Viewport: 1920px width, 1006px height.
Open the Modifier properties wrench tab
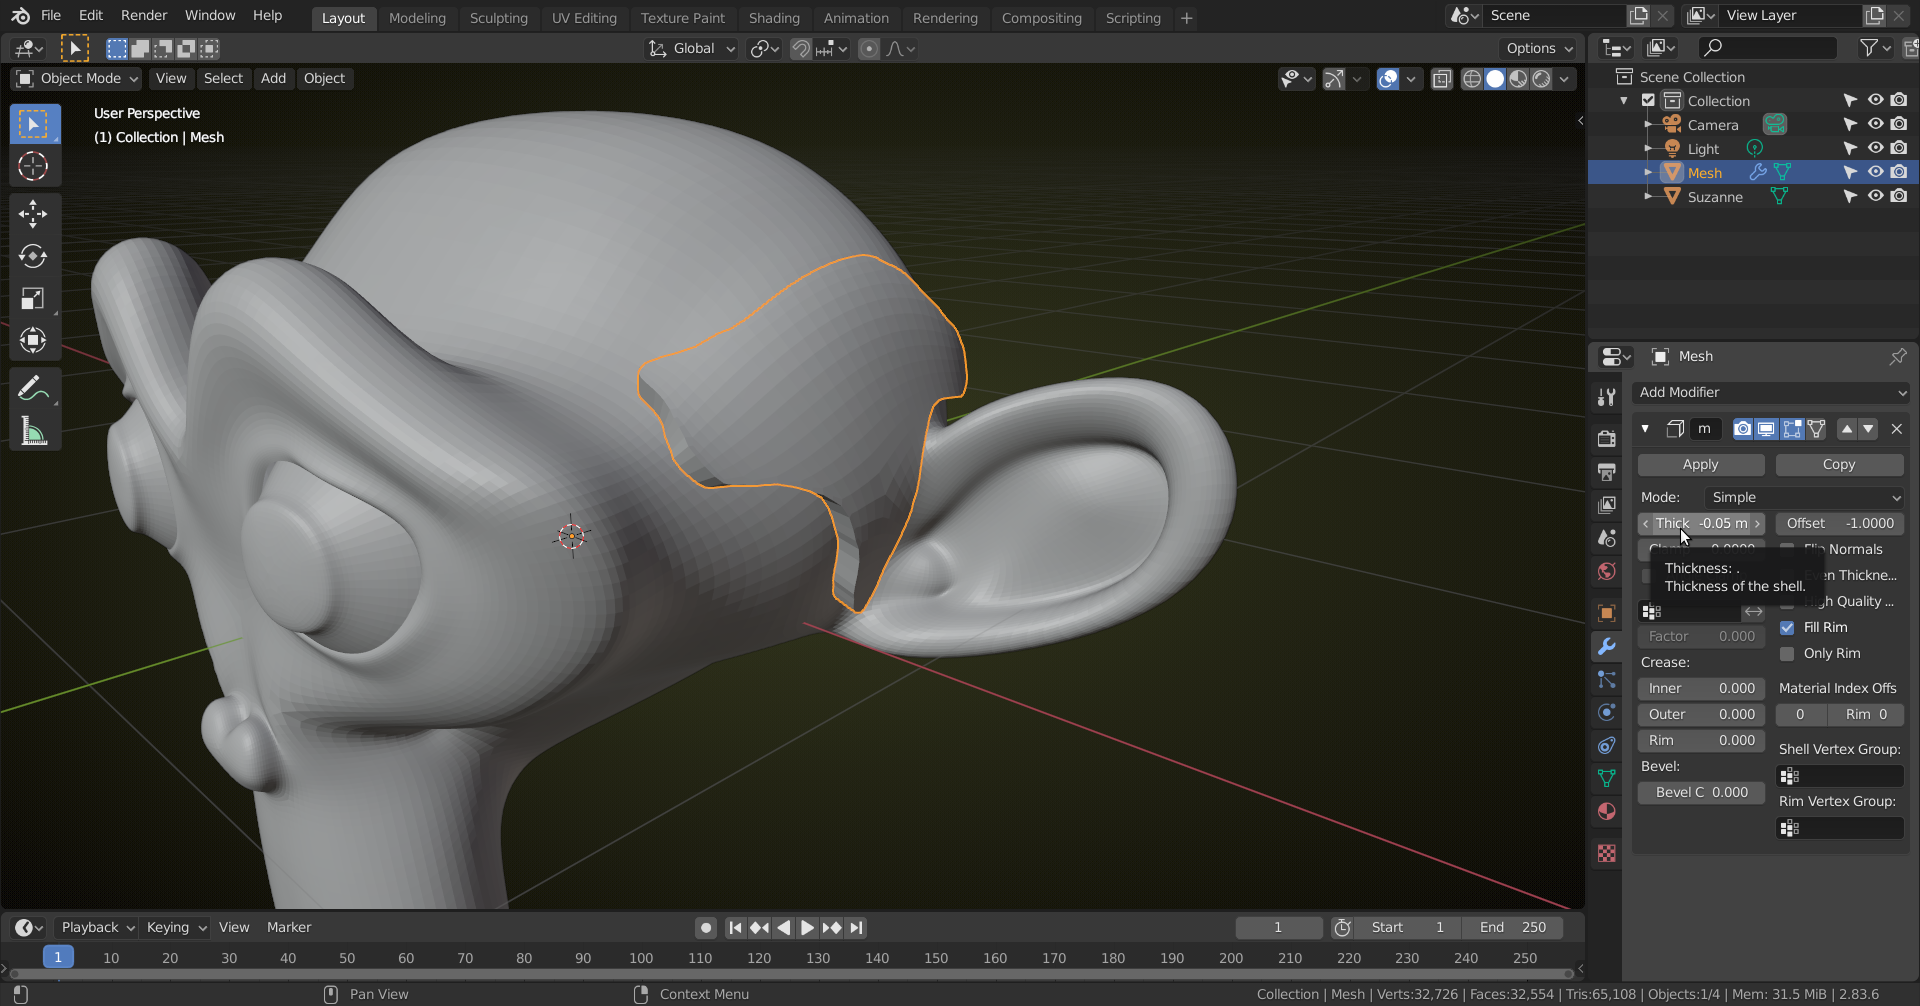coord(1607,646)
